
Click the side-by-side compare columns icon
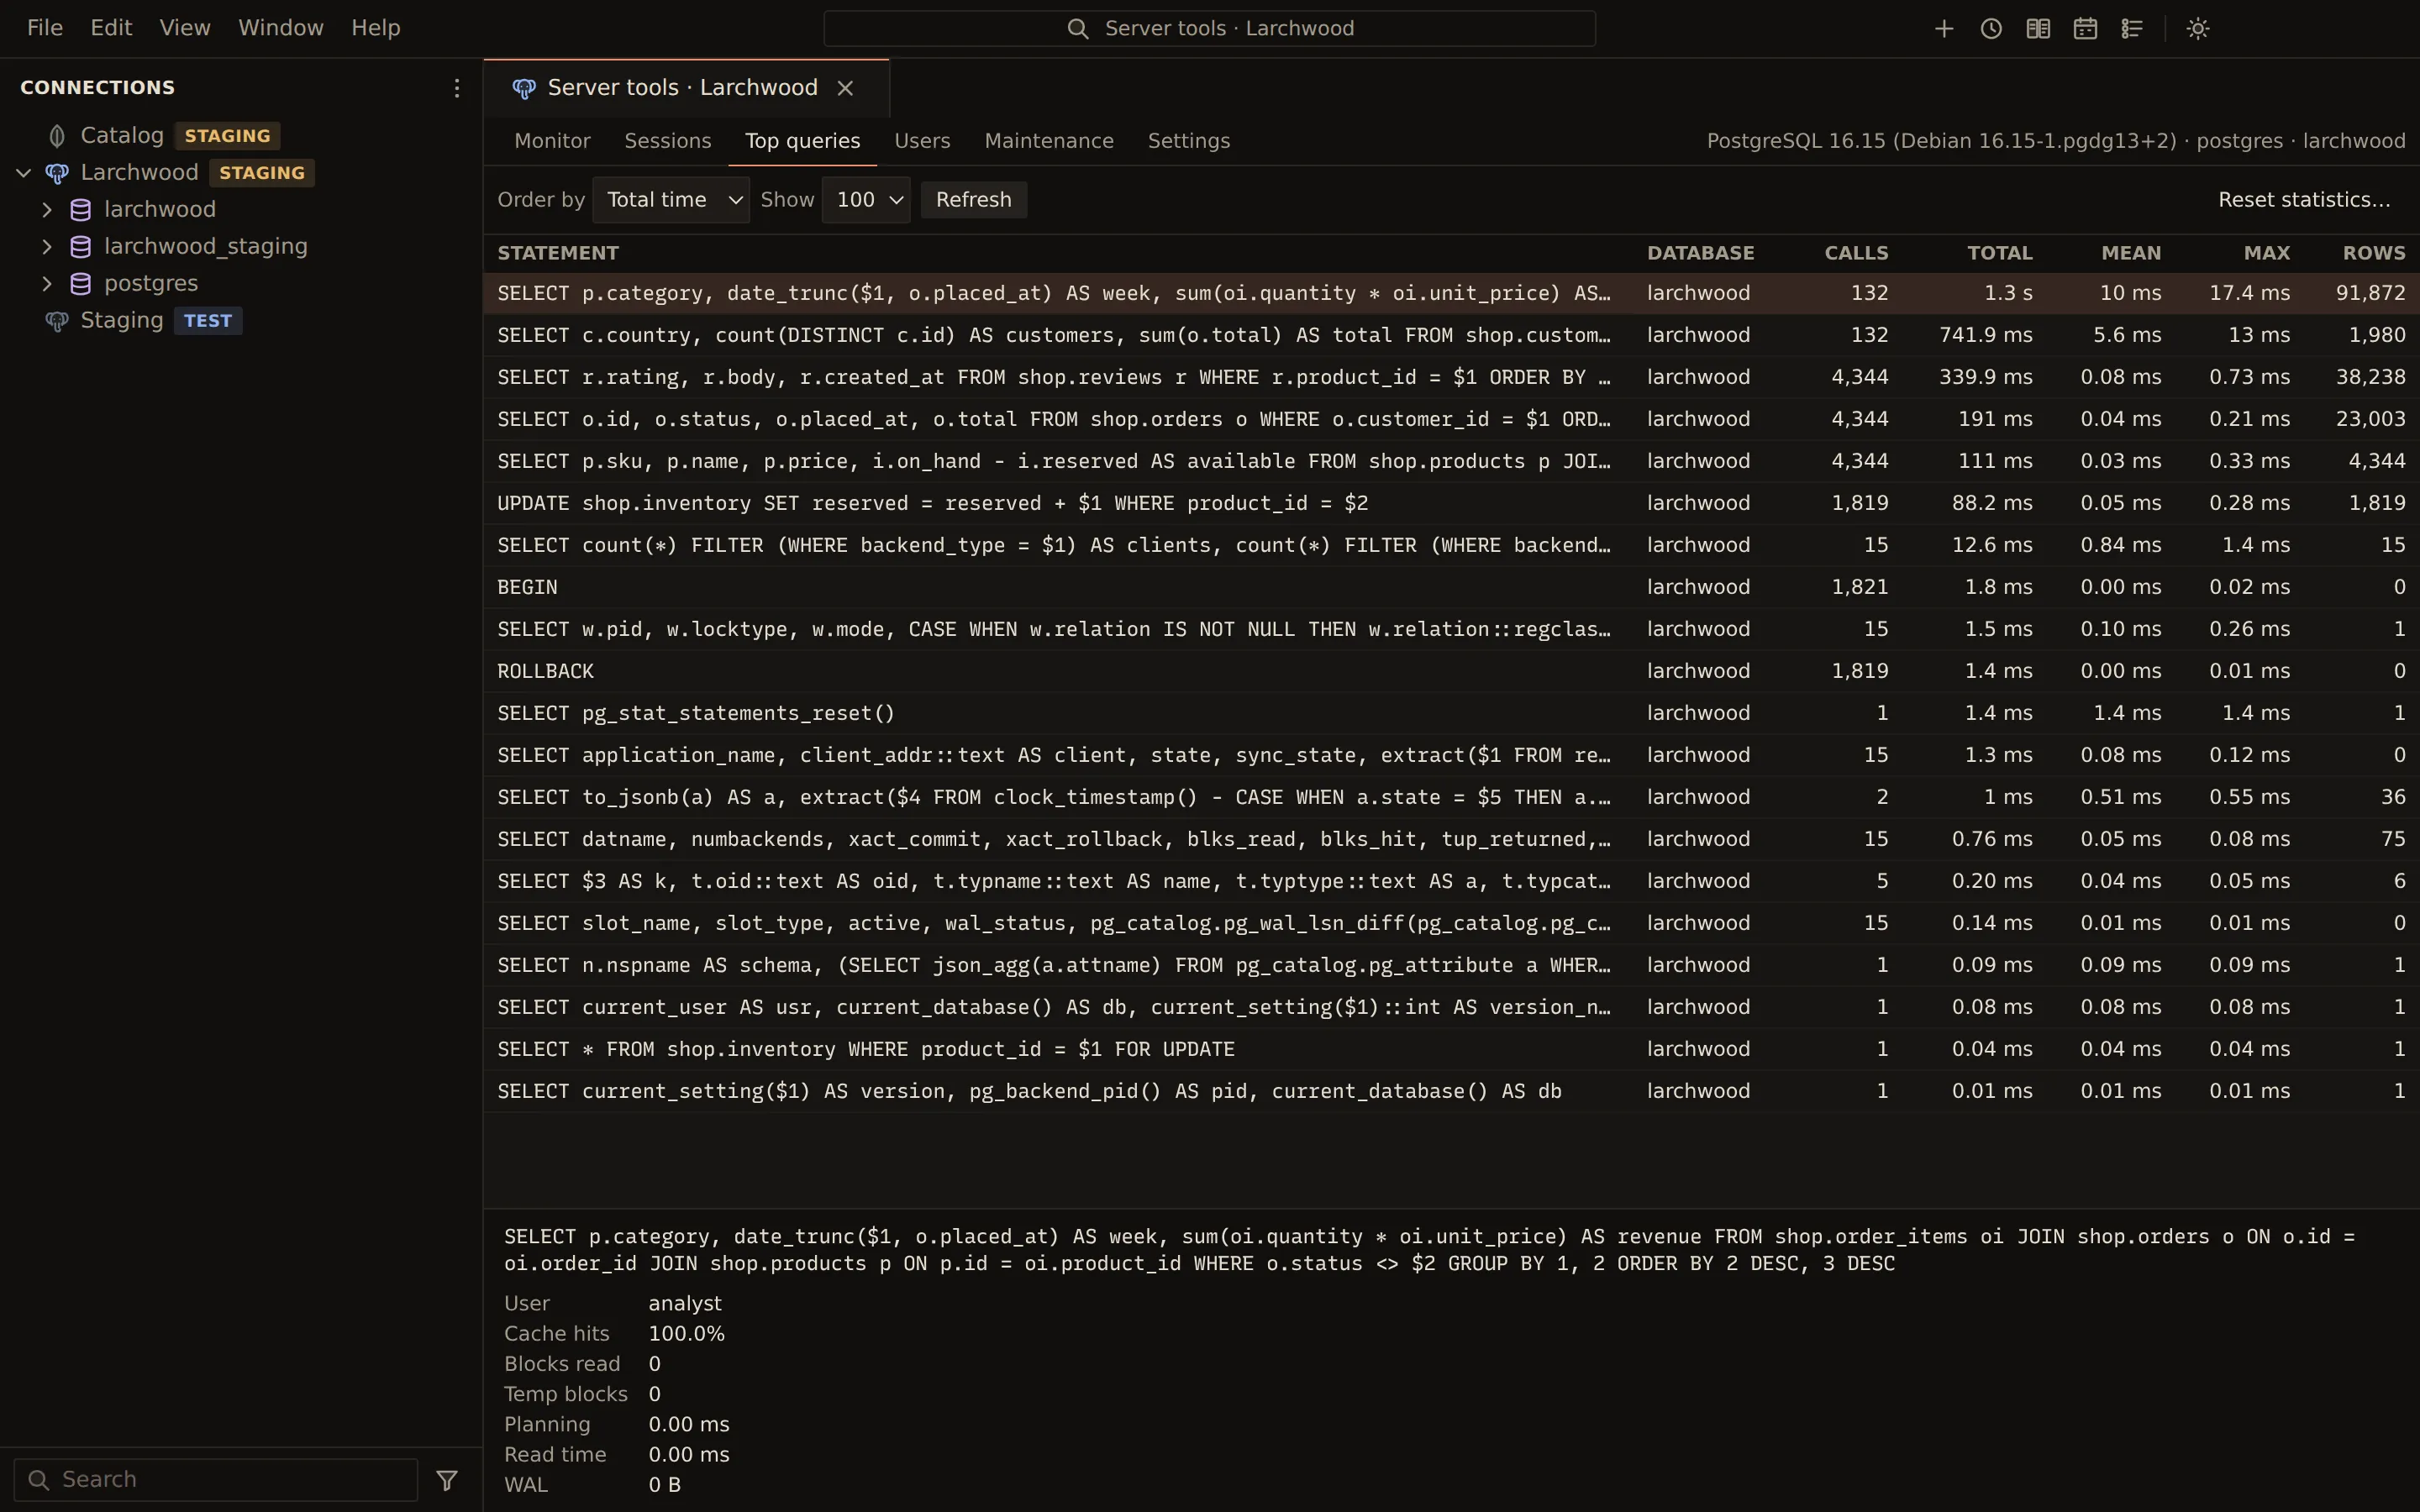click(x=2037, y=28)
